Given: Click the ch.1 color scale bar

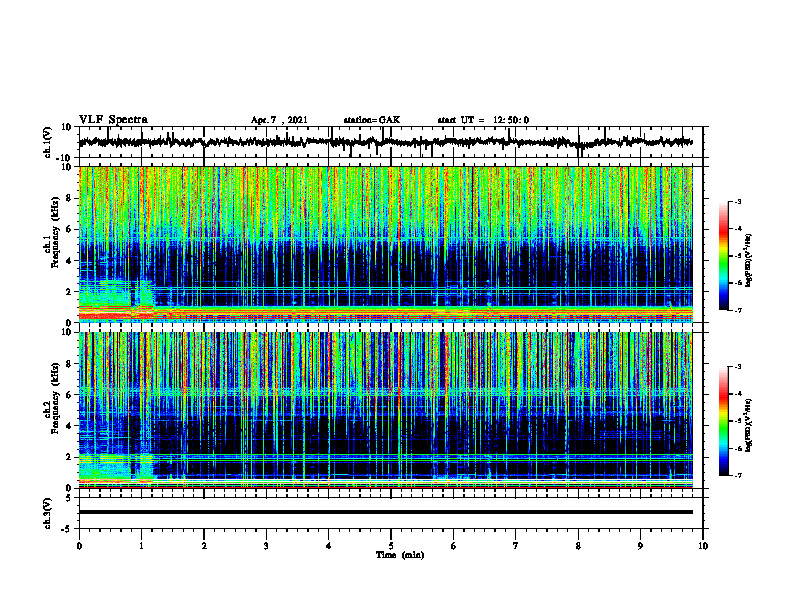Looking at the screenshot, I should point(724,256).
